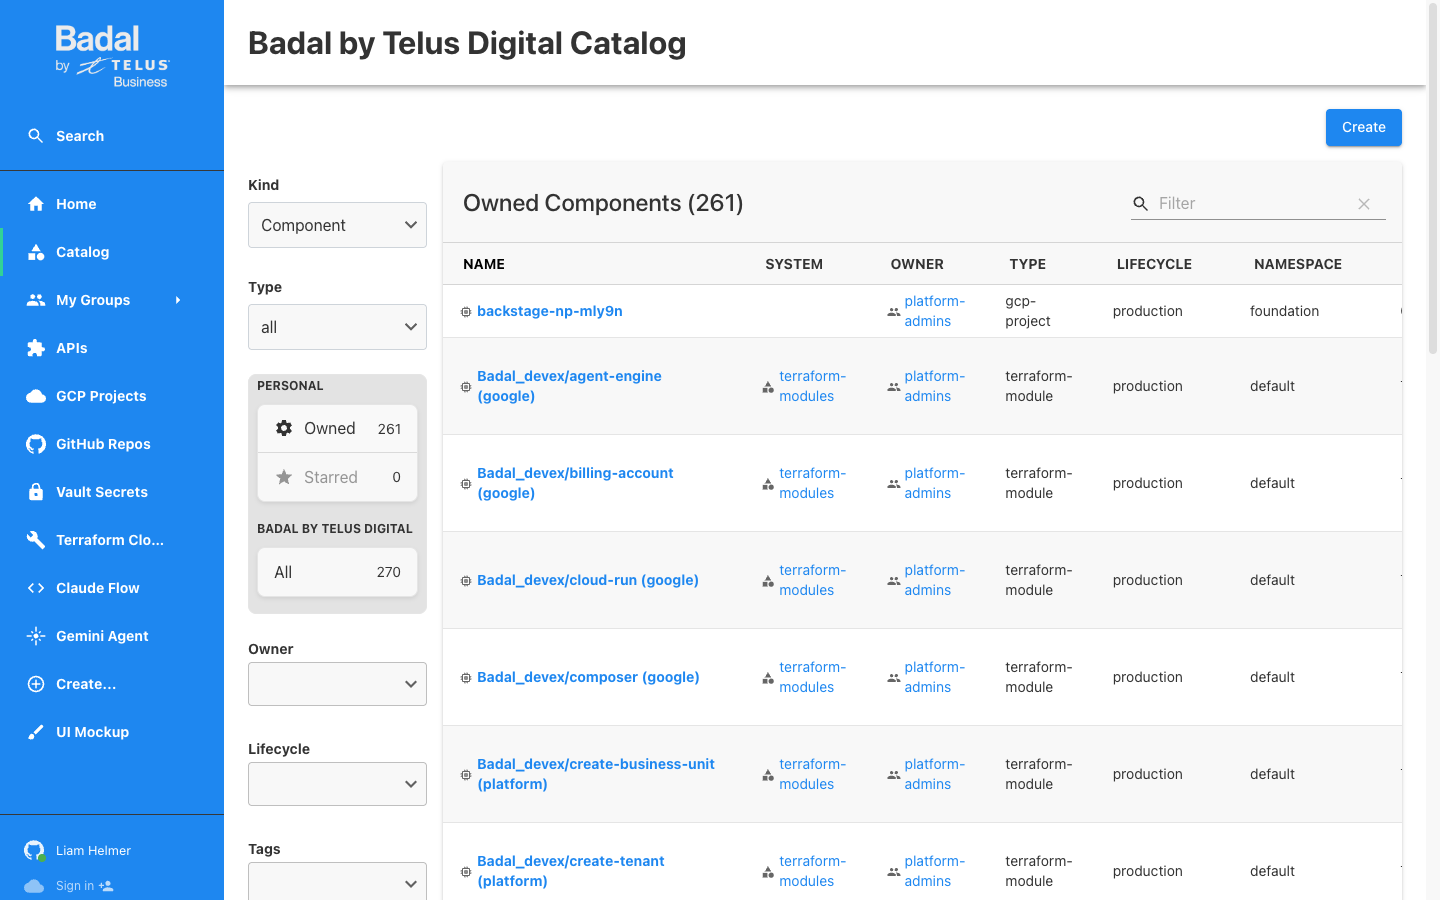Click owner group icon in composer row
Screen dimensions: 1440x900
point(894,678)
